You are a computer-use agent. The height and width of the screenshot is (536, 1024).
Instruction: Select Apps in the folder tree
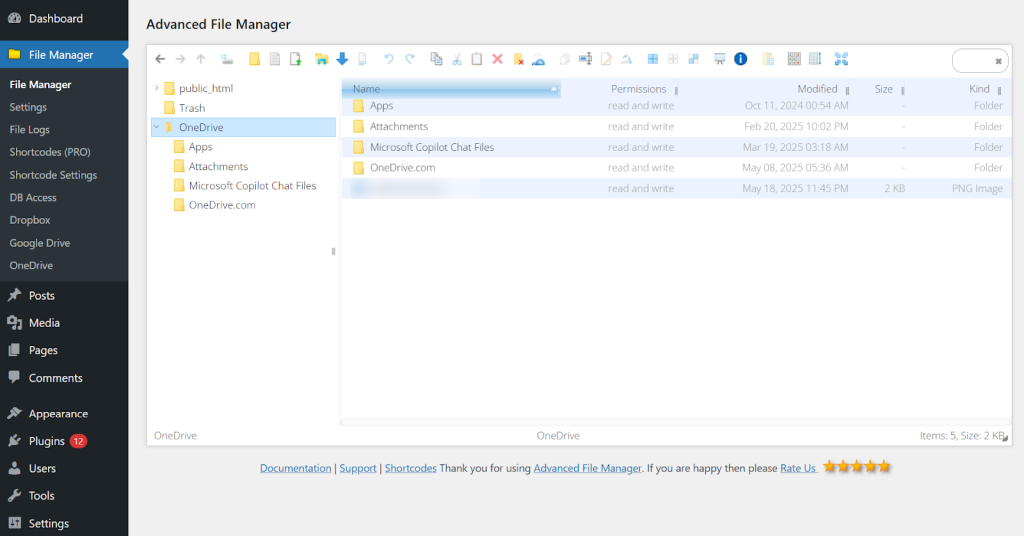pos(200,147)
